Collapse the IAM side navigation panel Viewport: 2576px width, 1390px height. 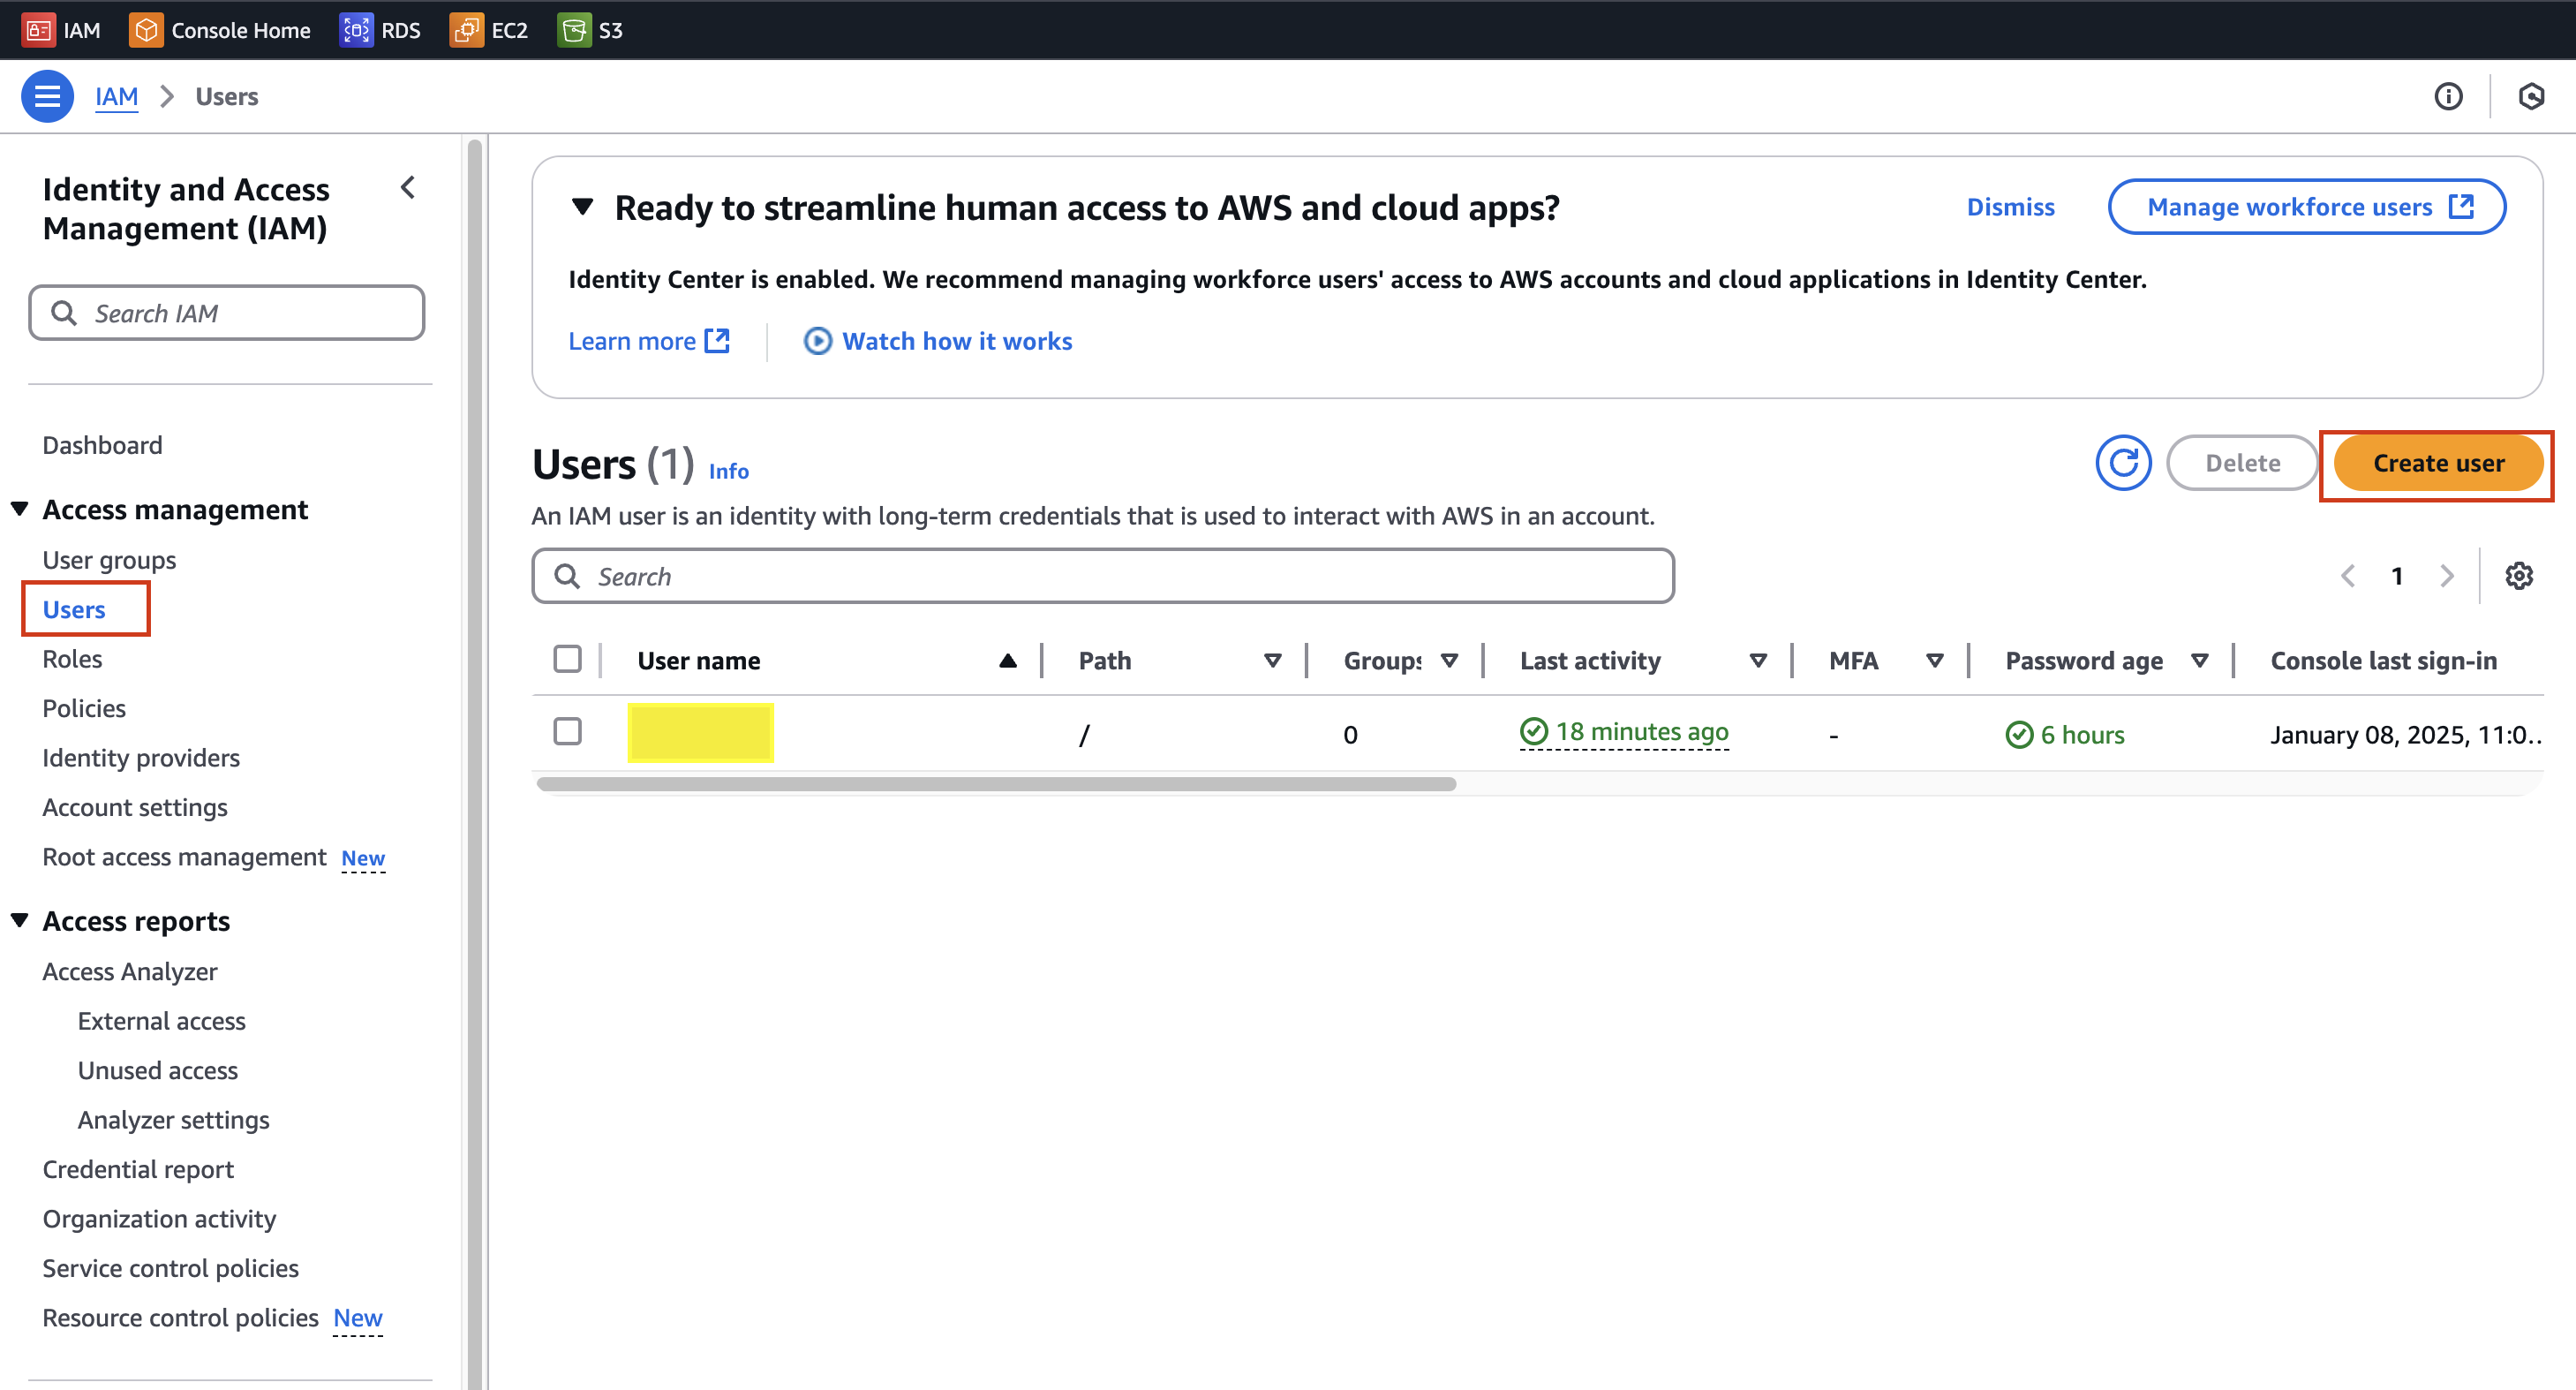(408, 188)
